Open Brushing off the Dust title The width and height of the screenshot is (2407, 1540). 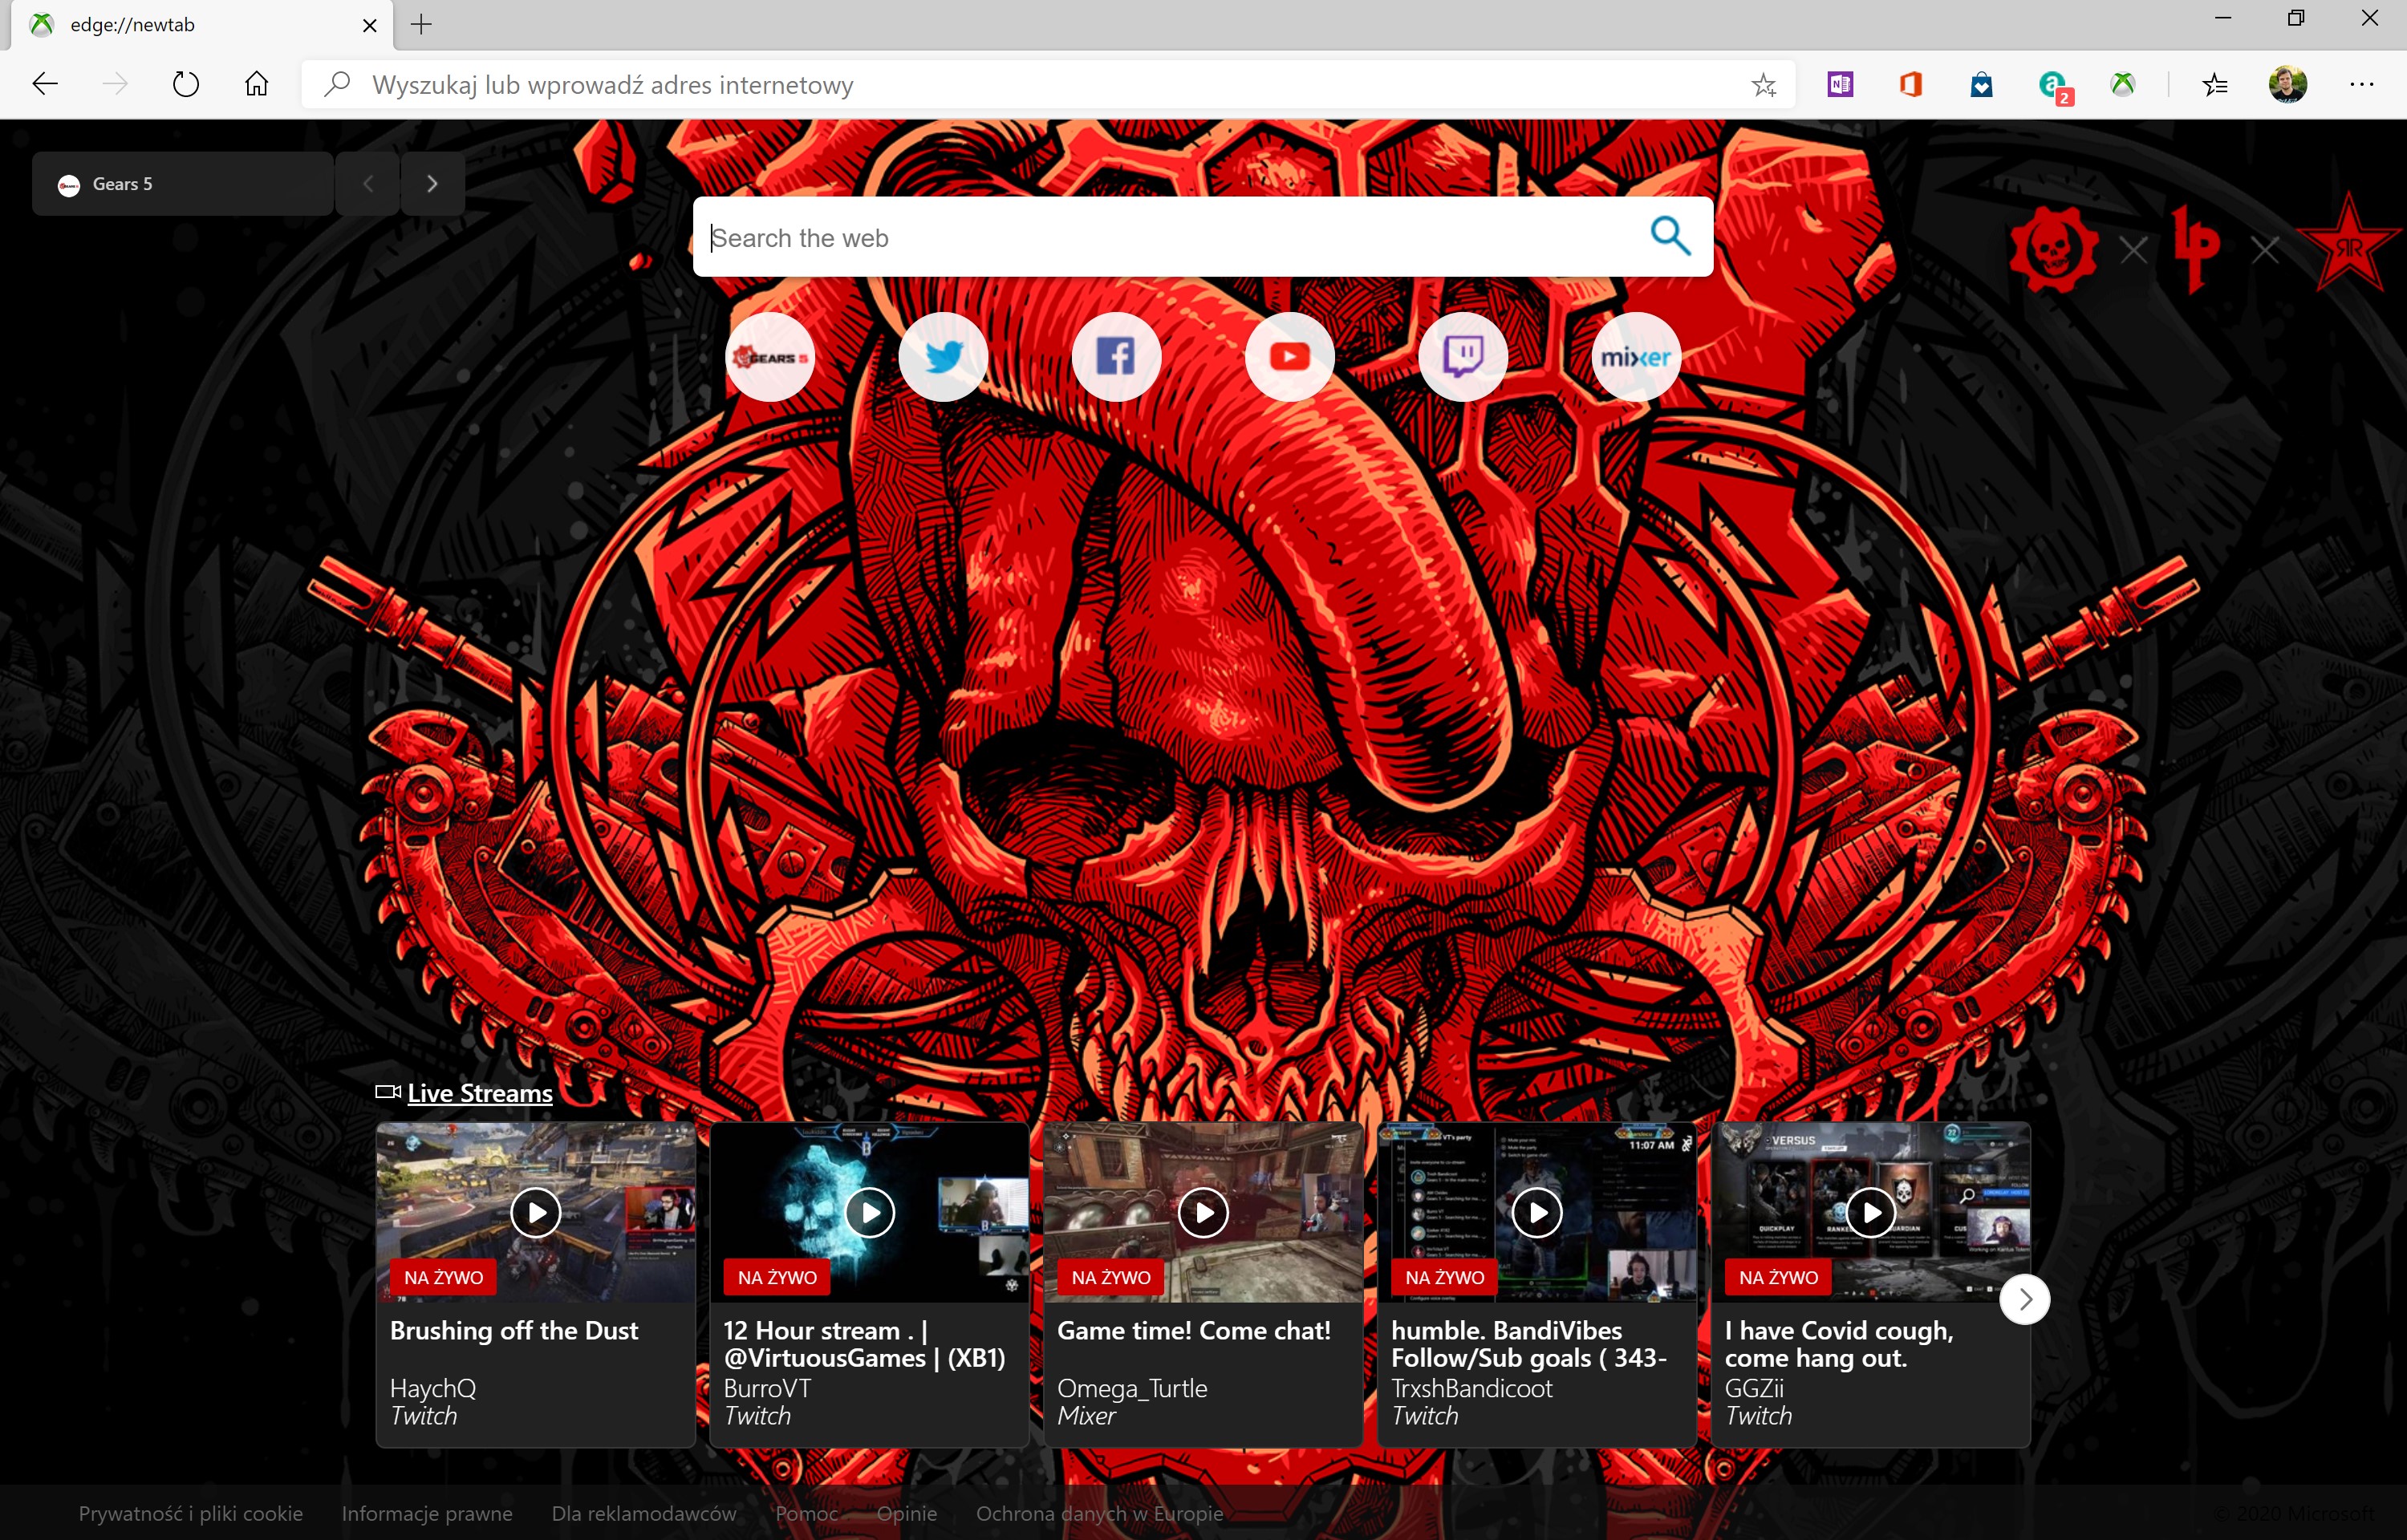click(x=514, y=1331)
